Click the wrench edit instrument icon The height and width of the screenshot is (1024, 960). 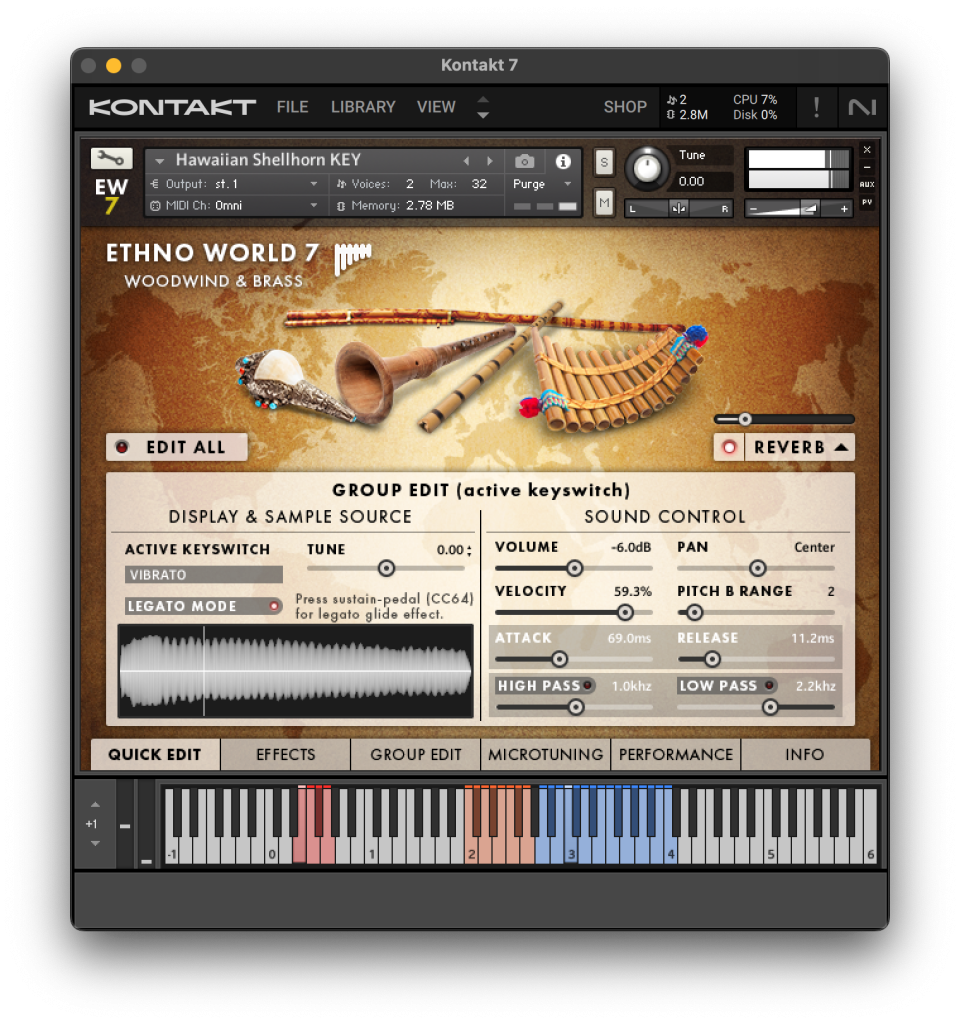[111, 158]
